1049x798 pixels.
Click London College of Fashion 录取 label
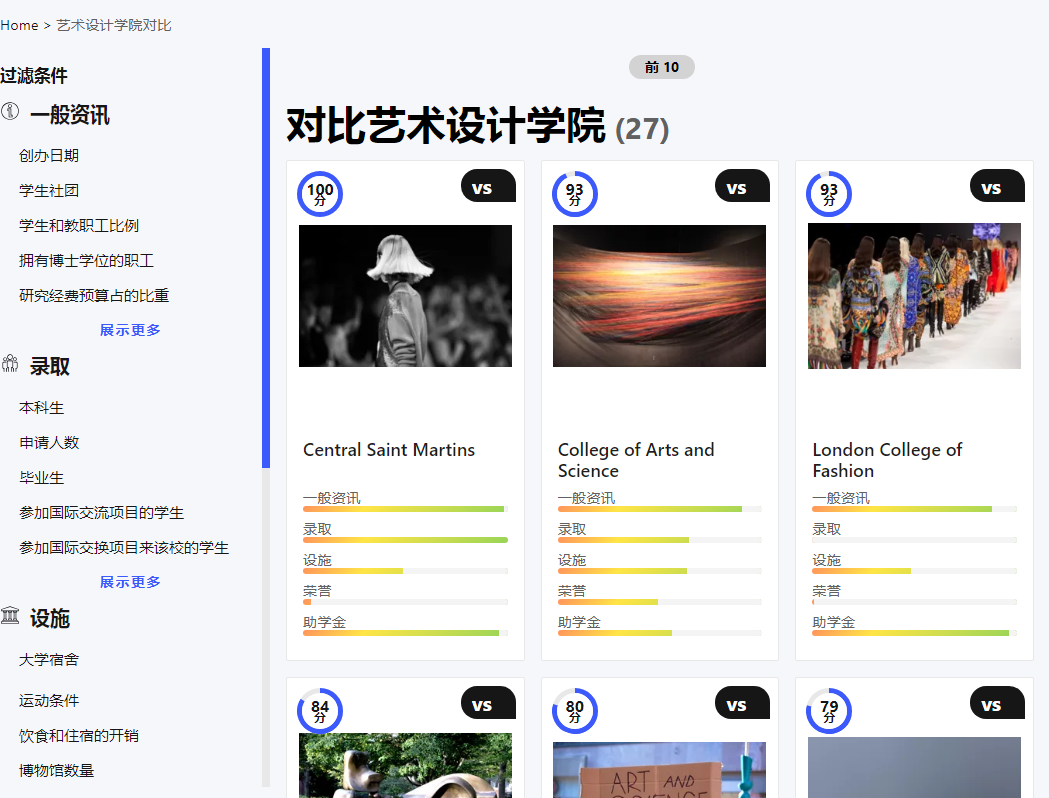click(826, 529)
